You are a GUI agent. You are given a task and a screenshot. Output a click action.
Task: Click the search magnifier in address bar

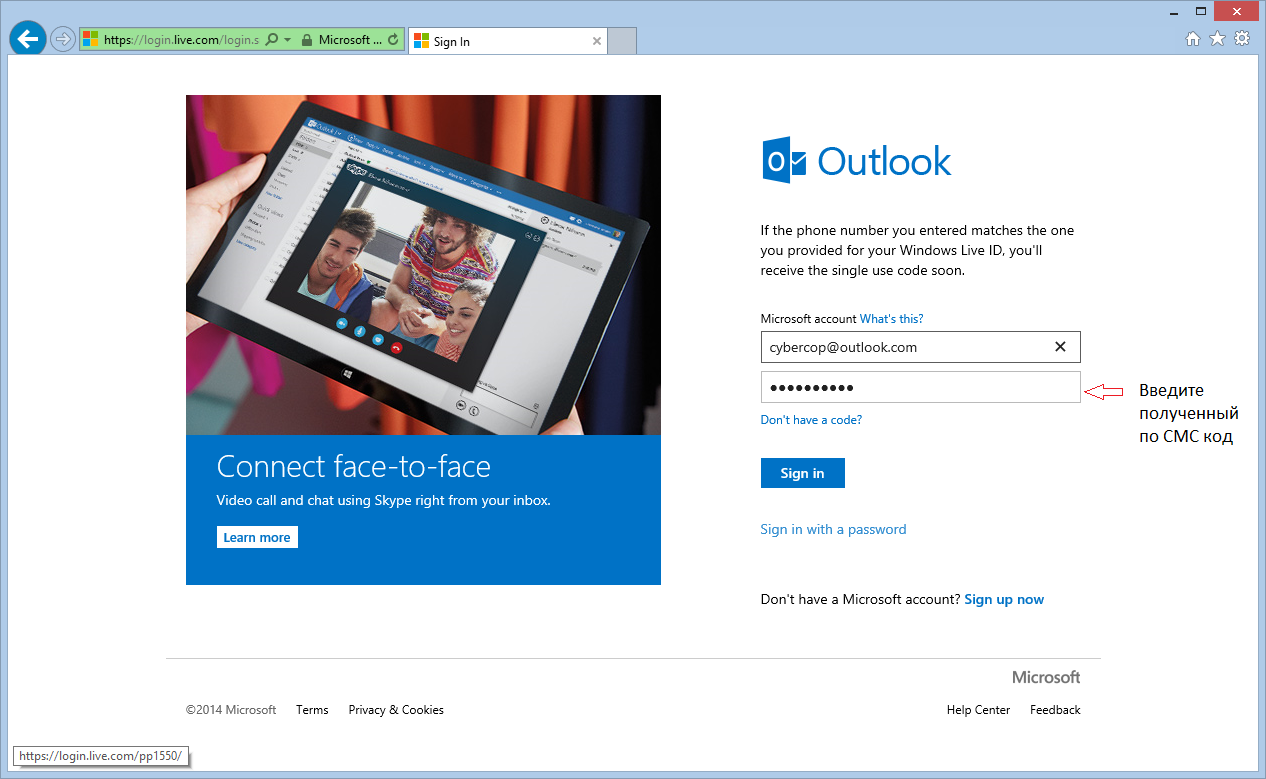click(x=271, y=40)
